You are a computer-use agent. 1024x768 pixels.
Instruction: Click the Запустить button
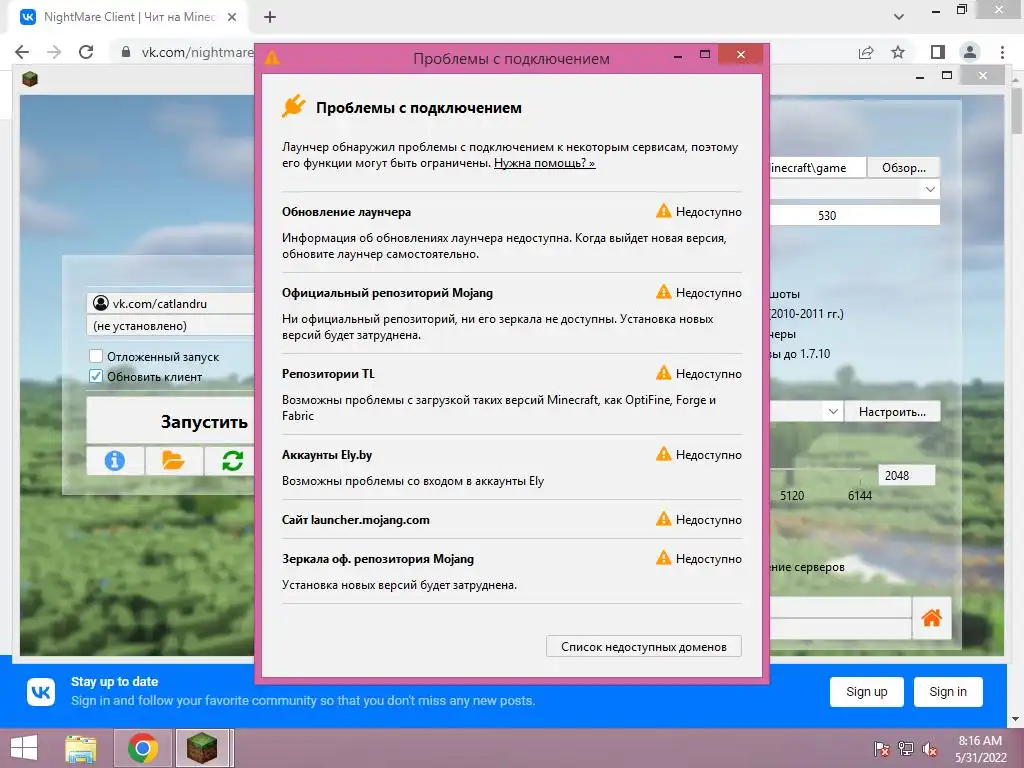[171, 421]
